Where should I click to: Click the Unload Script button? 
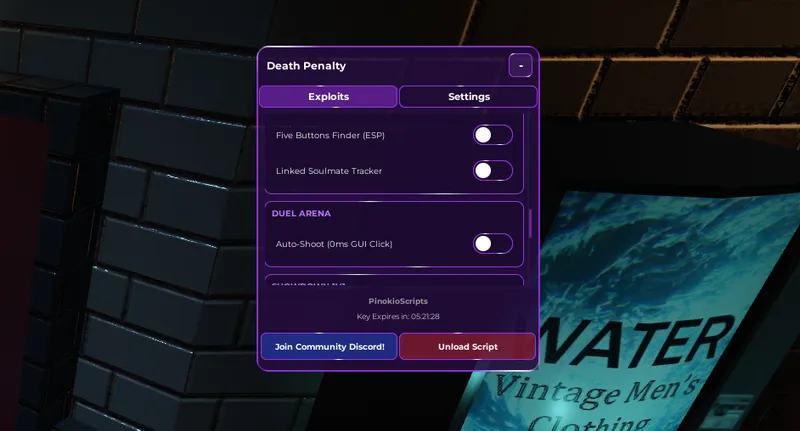[x=468, y=346]
